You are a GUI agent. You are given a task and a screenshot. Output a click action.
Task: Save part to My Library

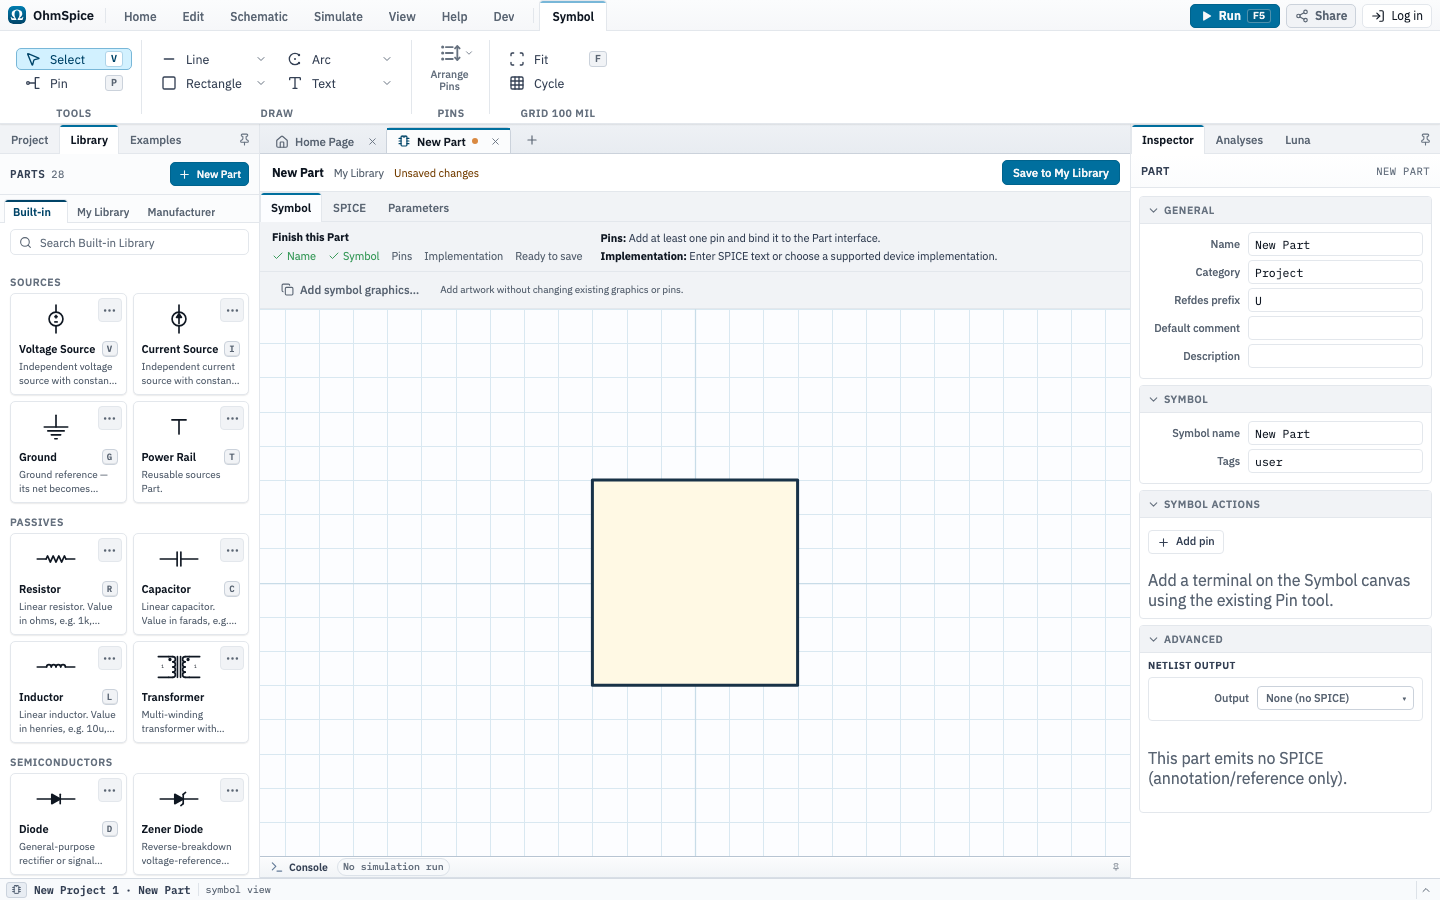click(x=1061, y=173)
